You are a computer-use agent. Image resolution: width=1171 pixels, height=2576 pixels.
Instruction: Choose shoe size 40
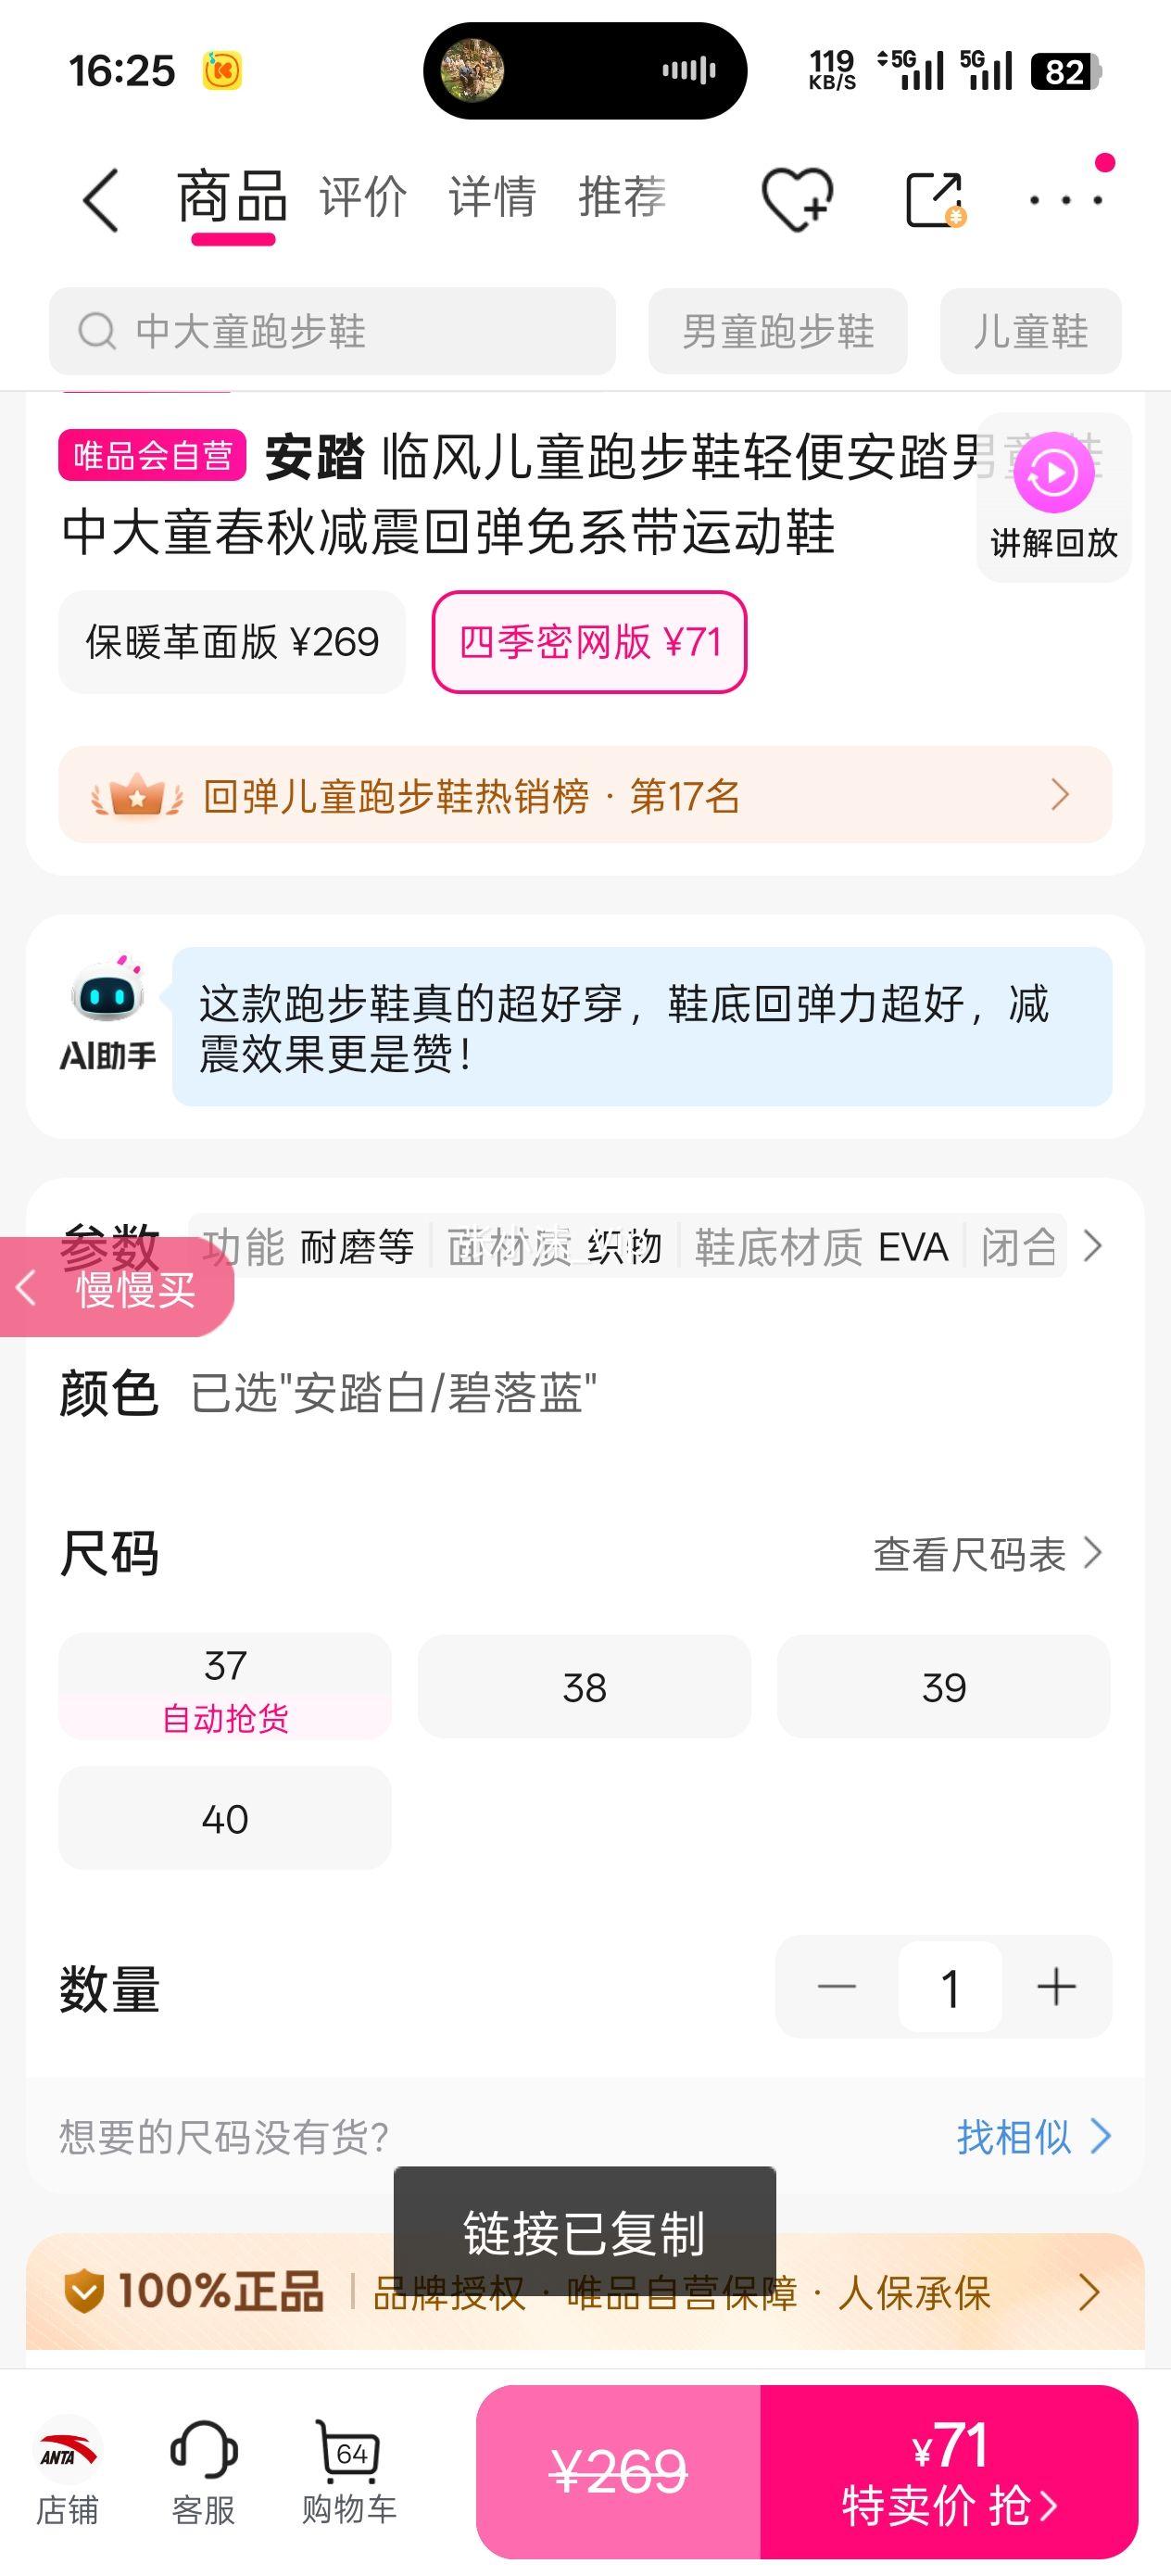pos(225,1818)
